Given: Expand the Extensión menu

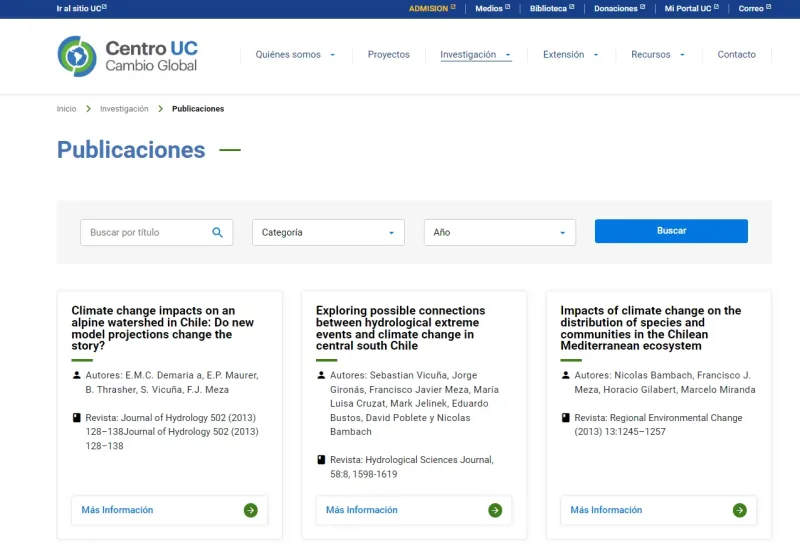Looking at the screenshot, I should pos(570,55).
